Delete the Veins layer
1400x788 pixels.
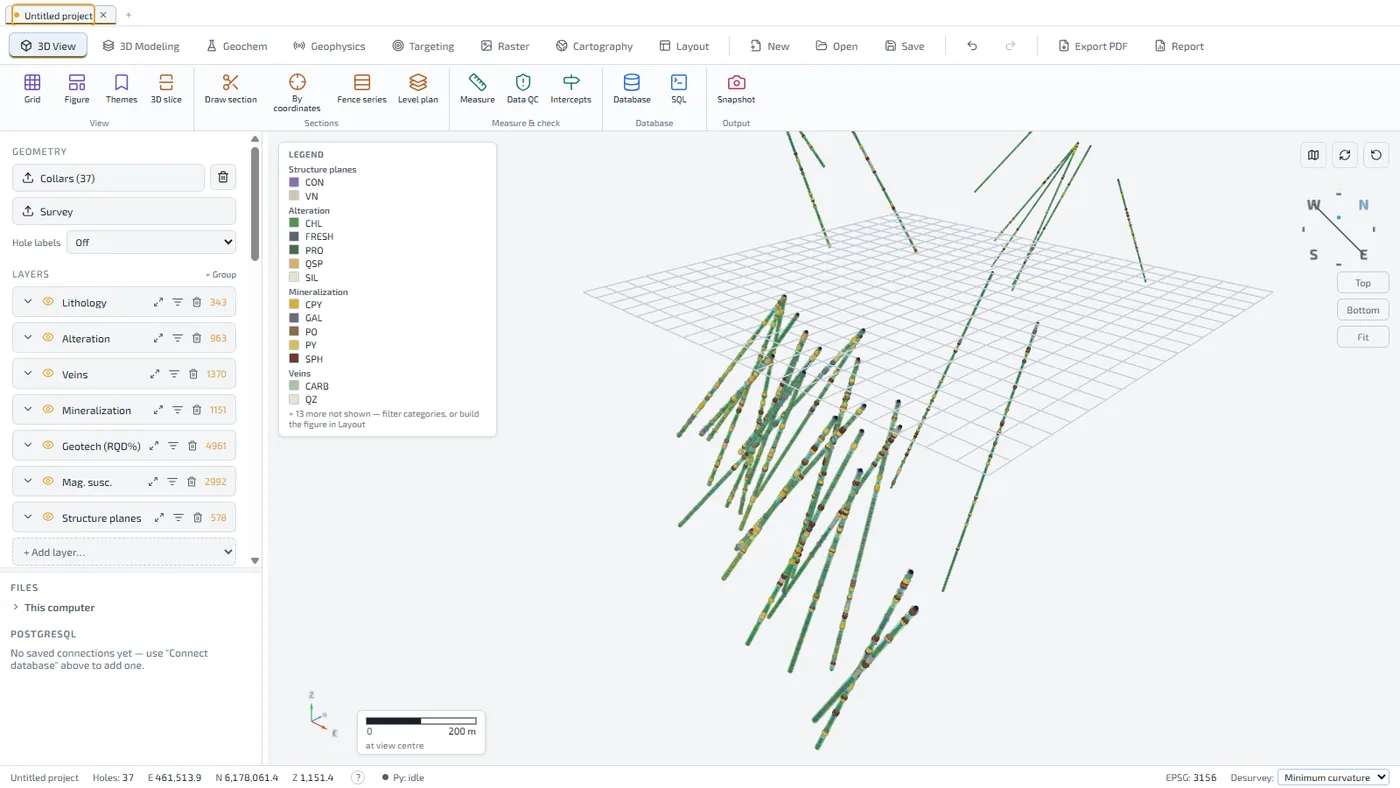(193, 374)
